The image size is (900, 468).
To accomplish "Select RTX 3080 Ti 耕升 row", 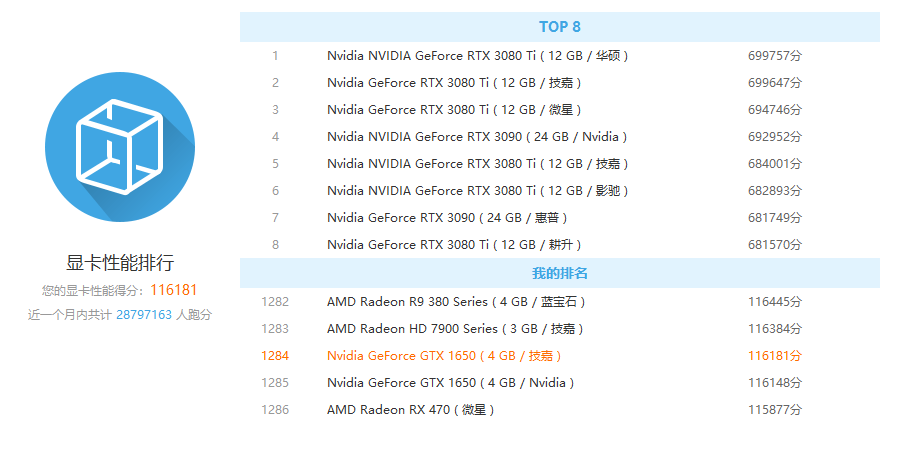I will coord(453,245).
